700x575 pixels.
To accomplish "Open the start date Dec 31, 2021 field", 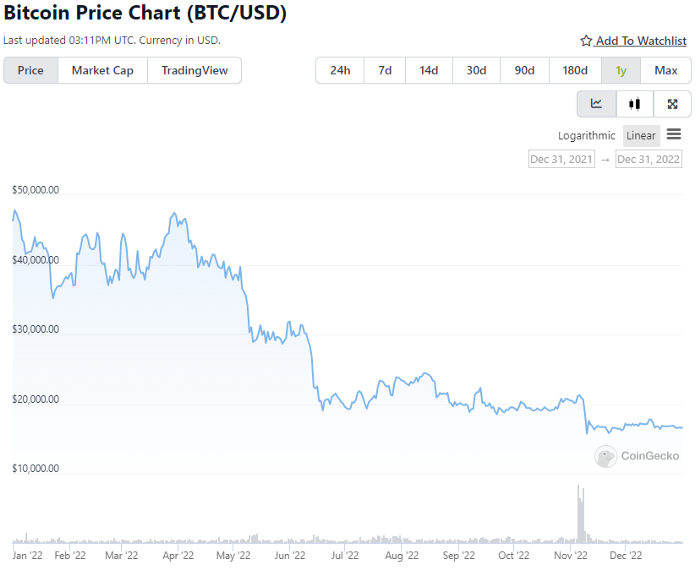I will click(x=561, y=159).
